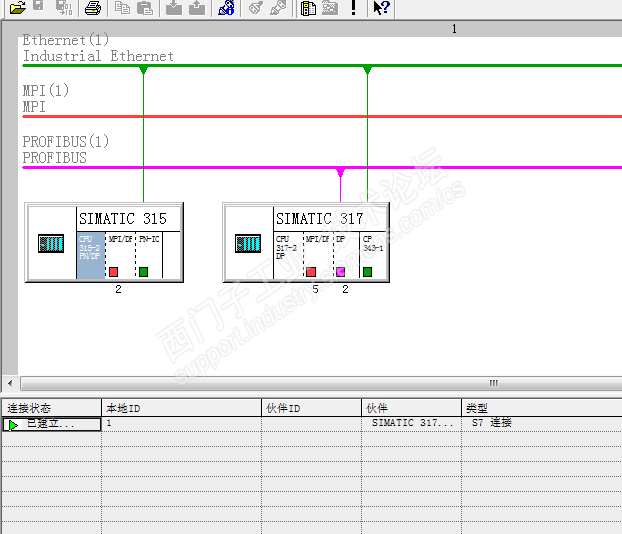
Task: Select the red MPI subnet line
Action: 322,117
